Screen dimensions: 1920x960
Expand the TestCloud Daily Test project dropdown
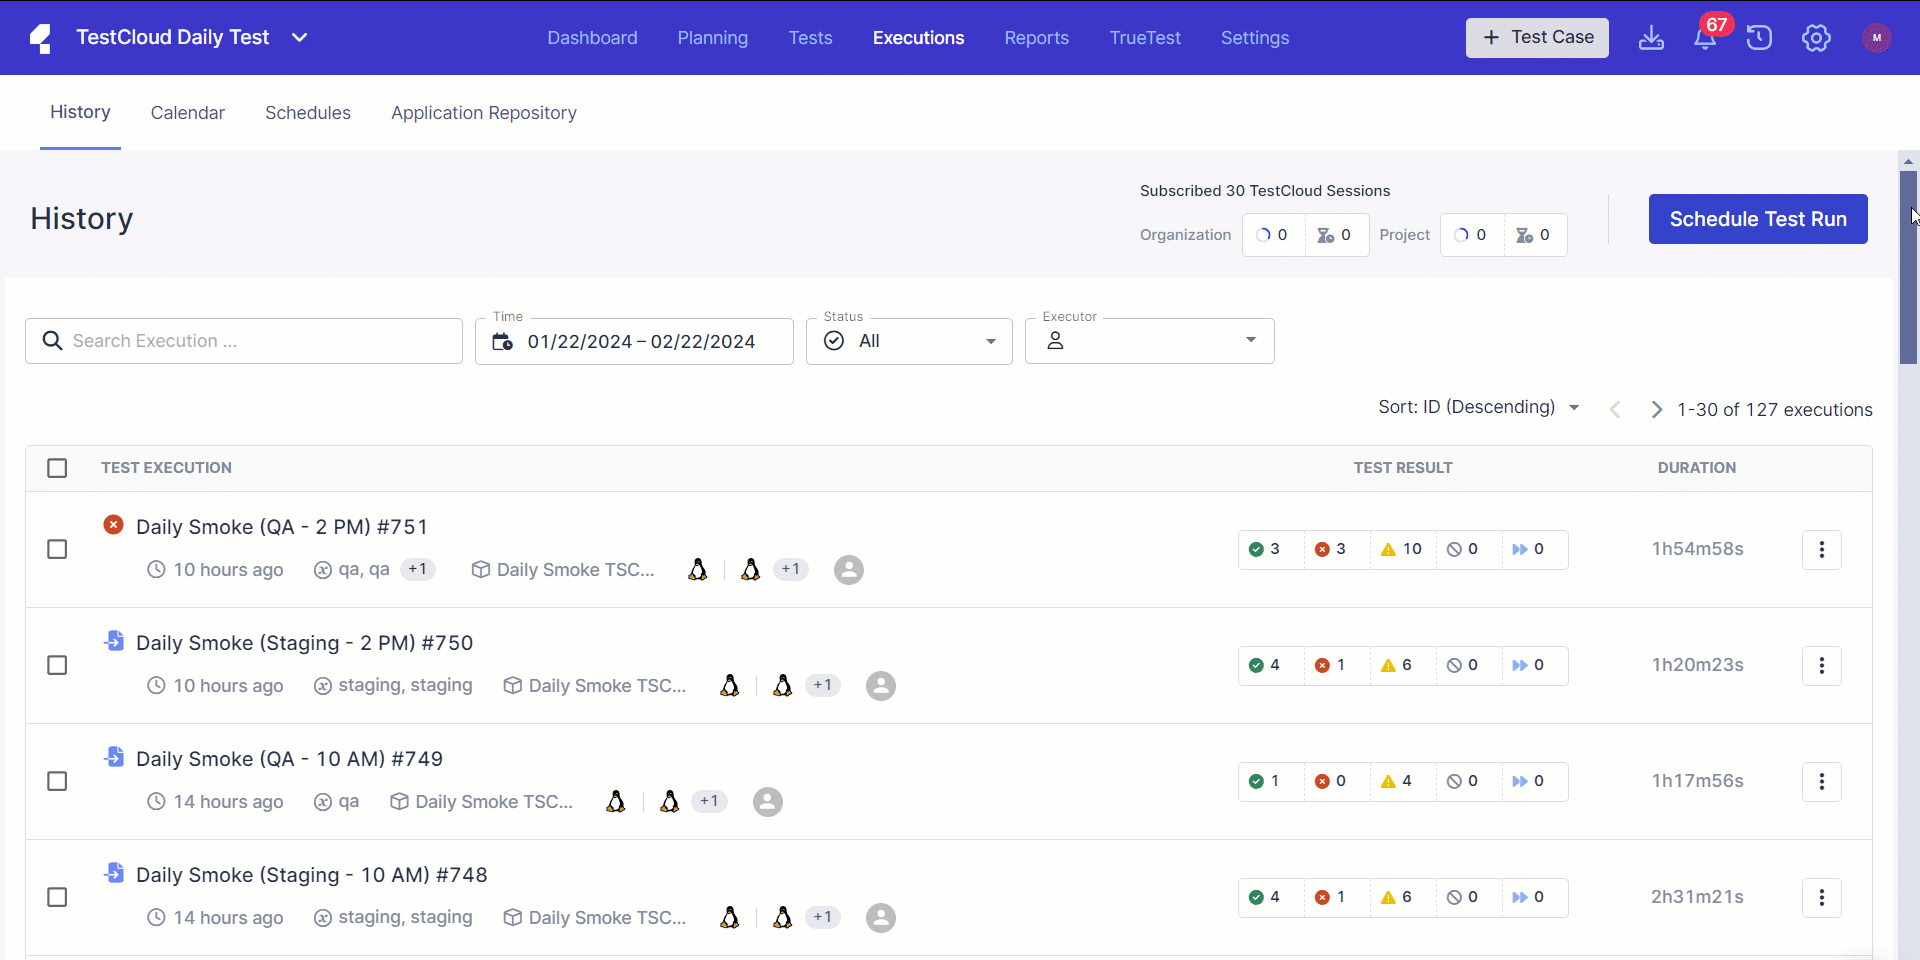click(299, 38)
